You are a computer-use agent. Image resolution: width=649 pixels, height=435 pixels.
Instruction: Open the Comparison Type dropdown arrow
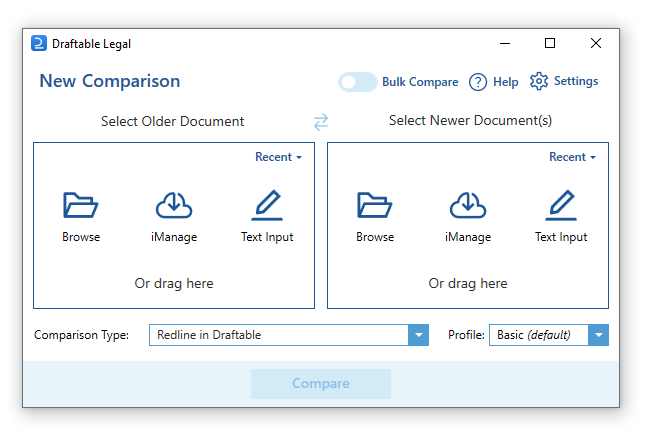pyautogui.click(x=418, y=335)
